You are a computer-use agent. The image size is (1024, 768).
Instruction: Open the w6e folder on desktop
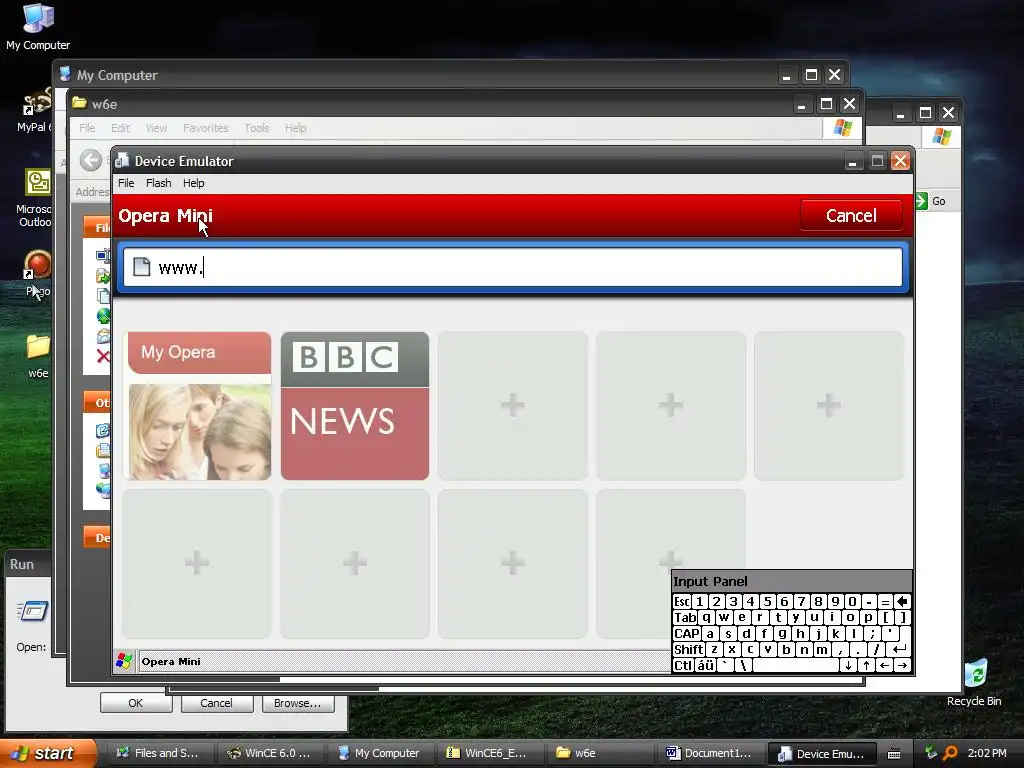tap(38, 356)
